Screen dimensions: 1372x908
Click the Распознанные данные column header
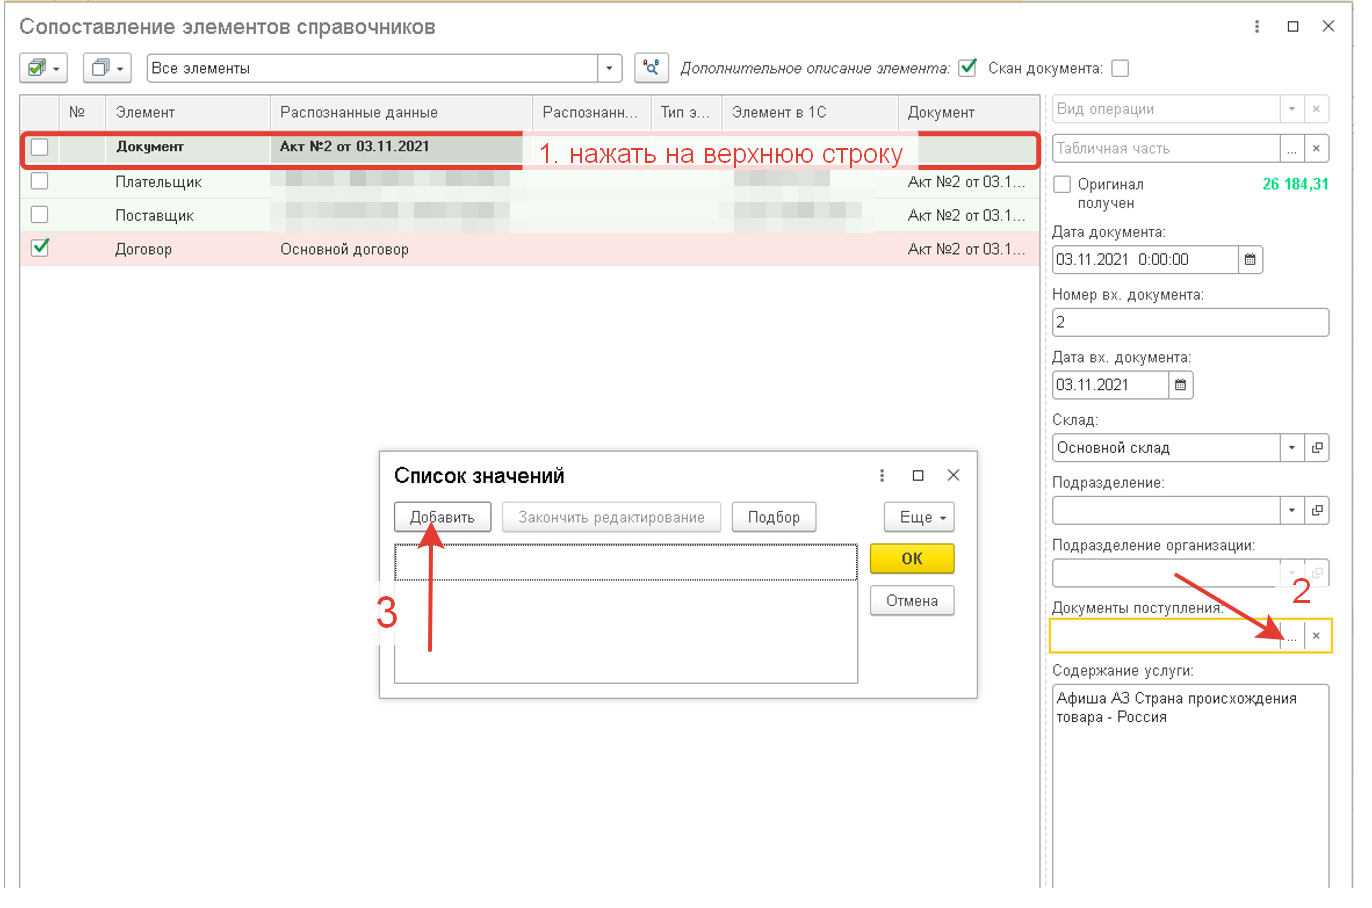401,112
